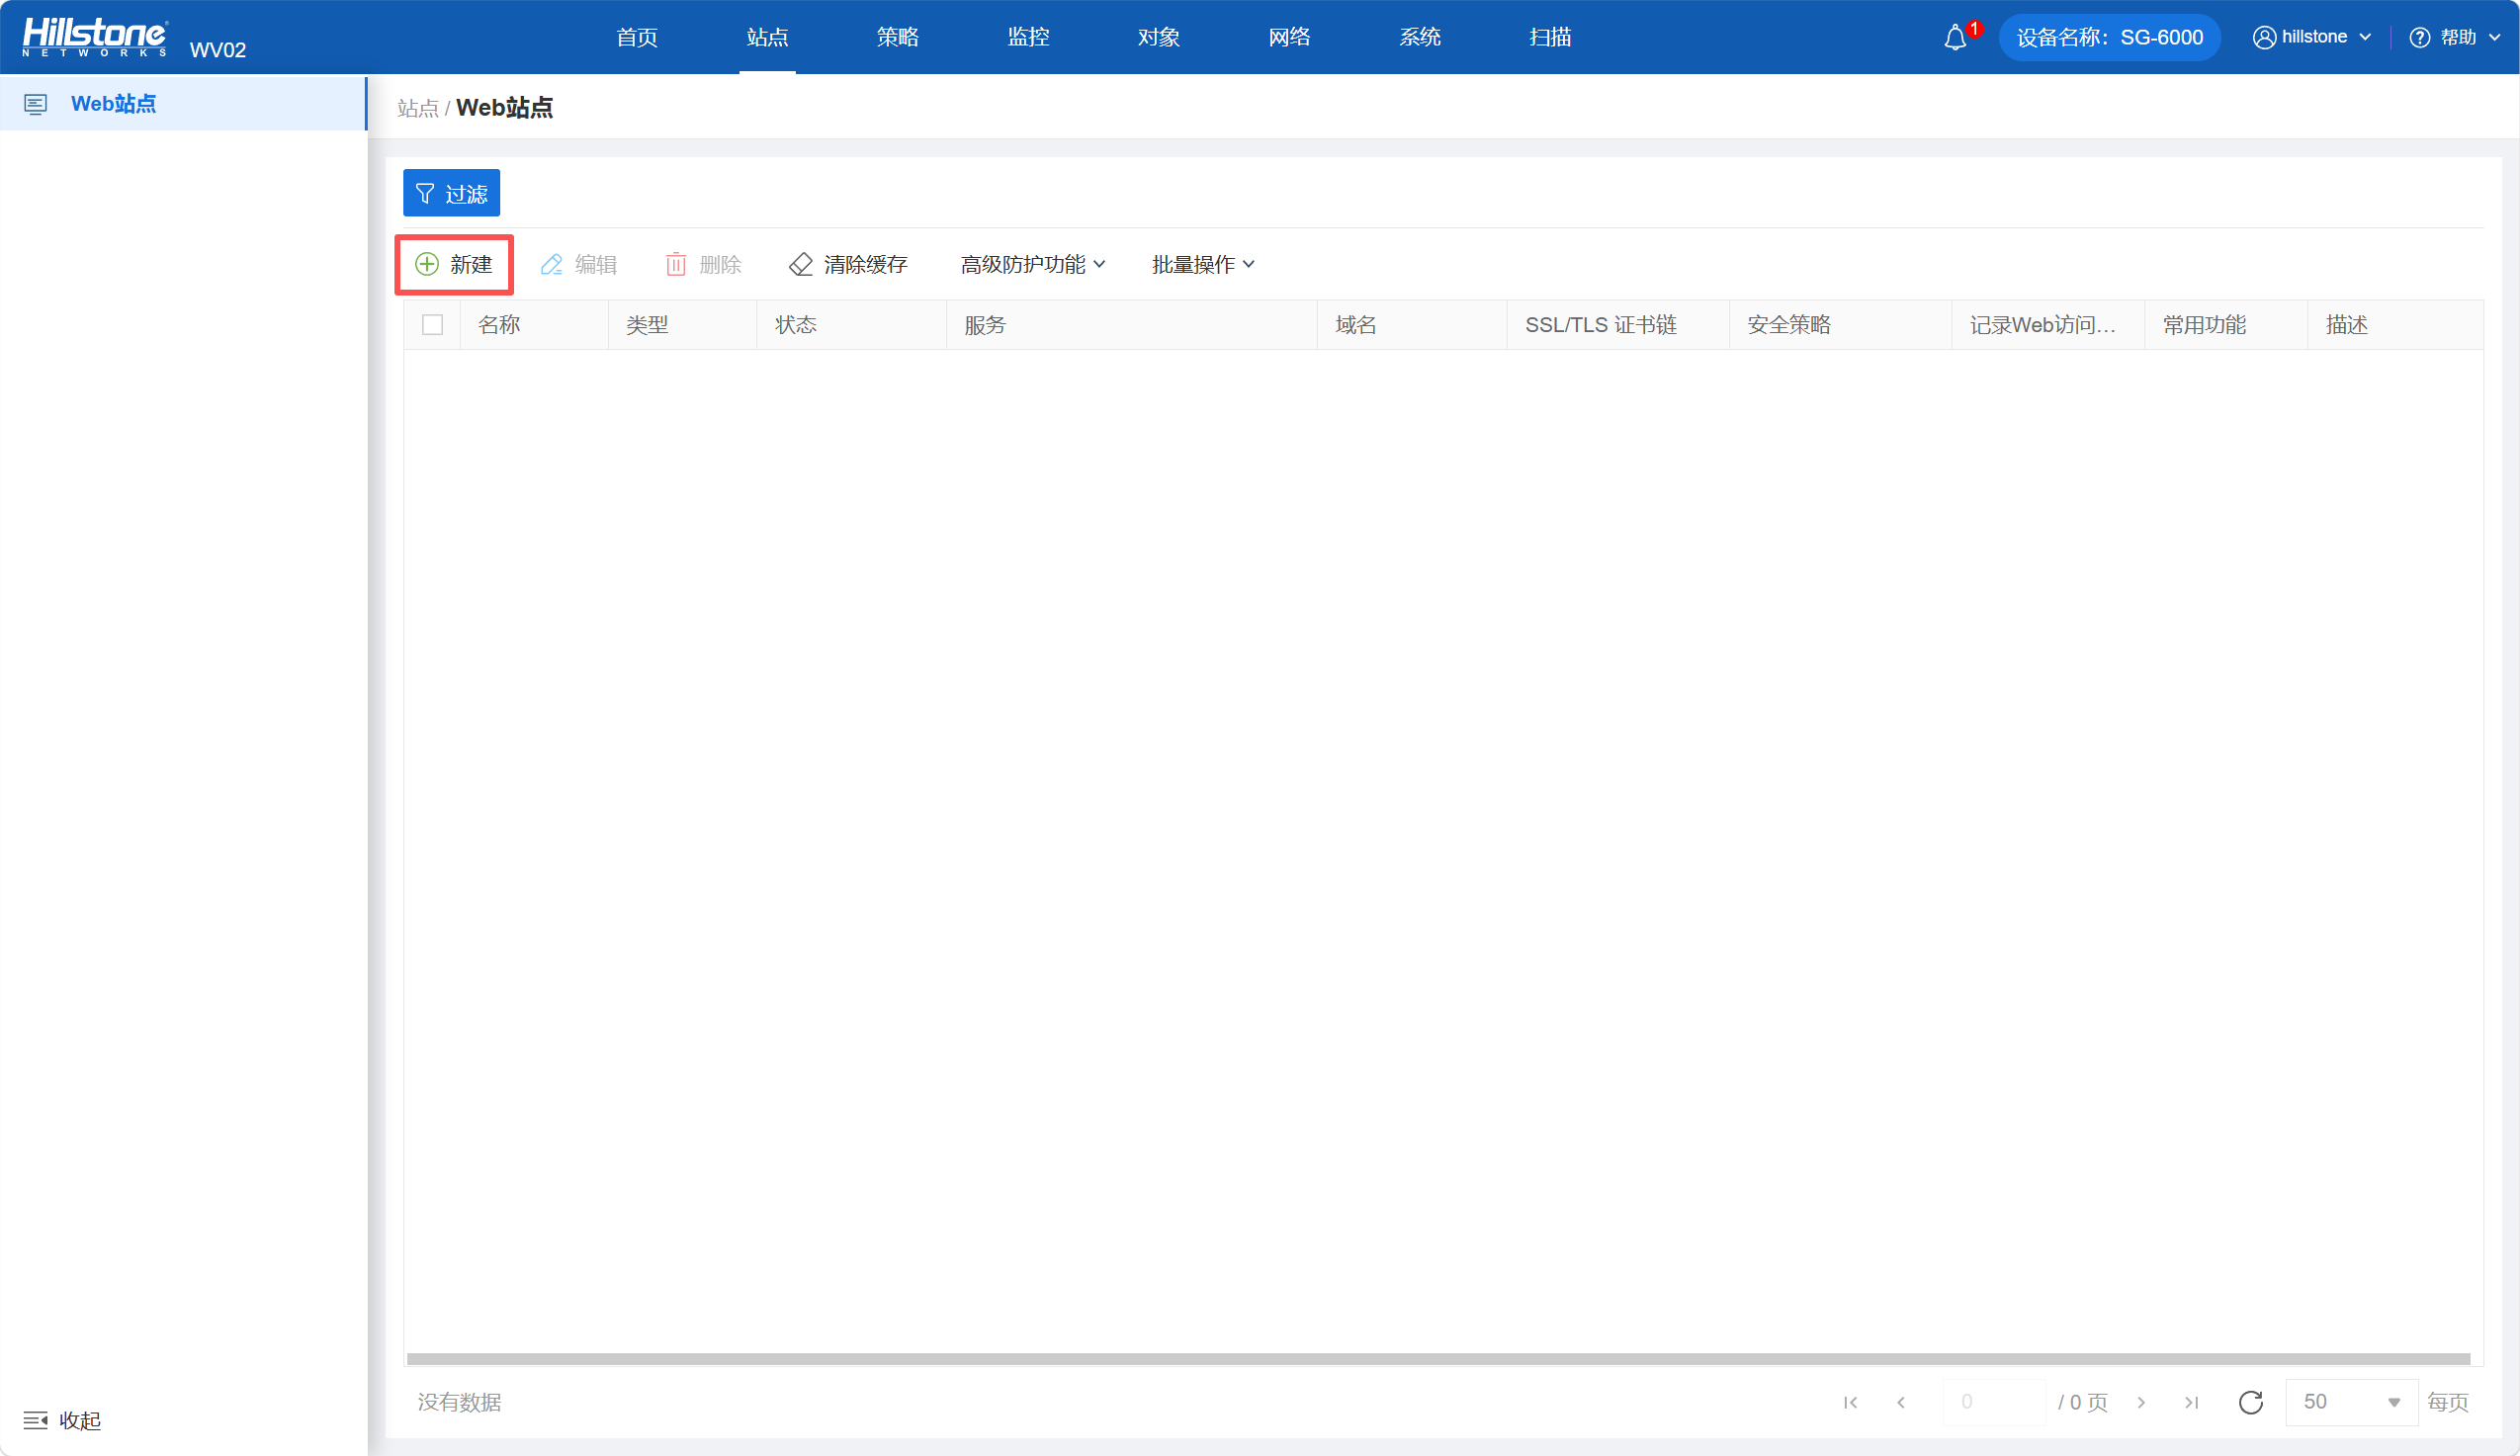Image resolution: width=2520 pixels, height=1456 pixels.
Task: Click the 清除缓存 eraser button
Action: tap(848, 264)
